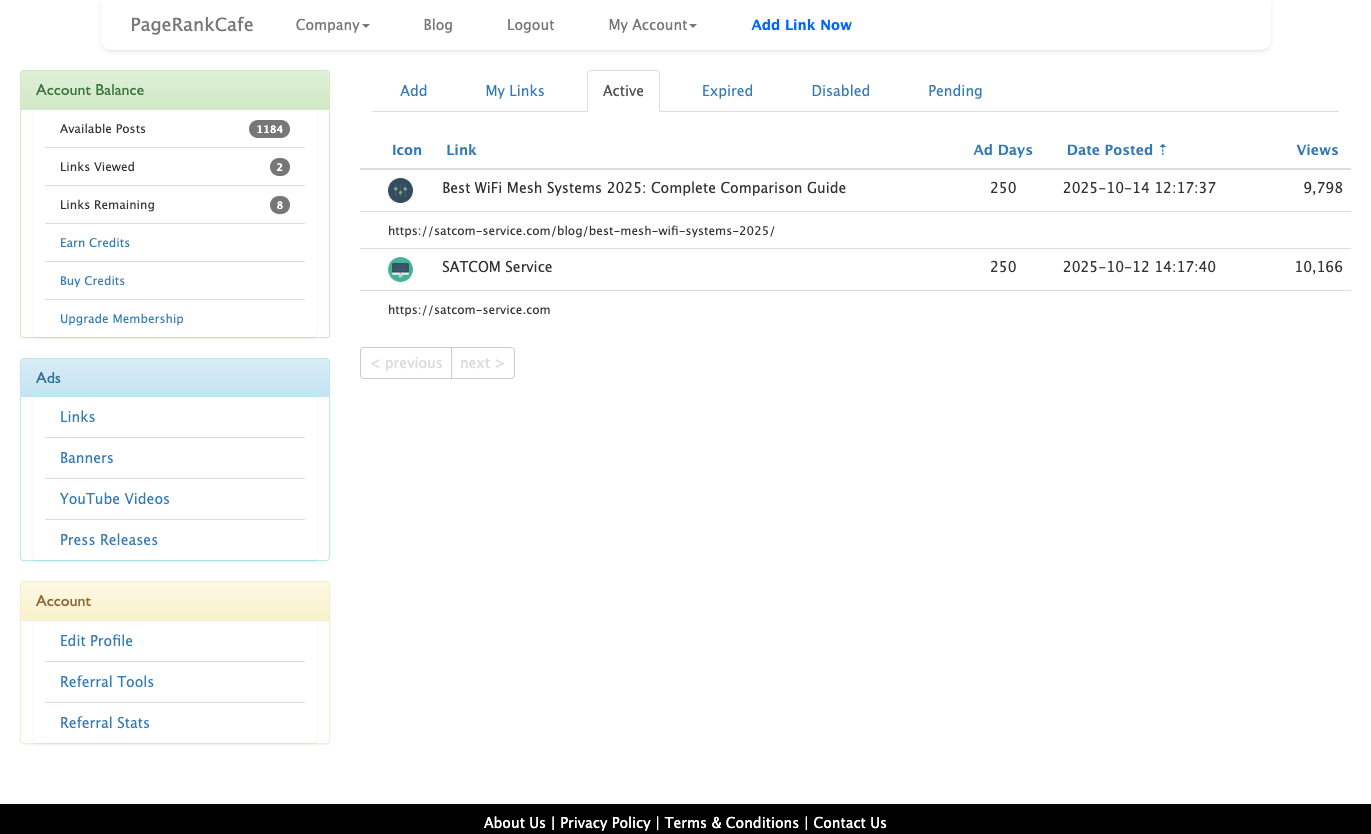This screenshot has height=834, width=1371.
Task: Switch to the Expired tab
Action: [x=727, y=90]
